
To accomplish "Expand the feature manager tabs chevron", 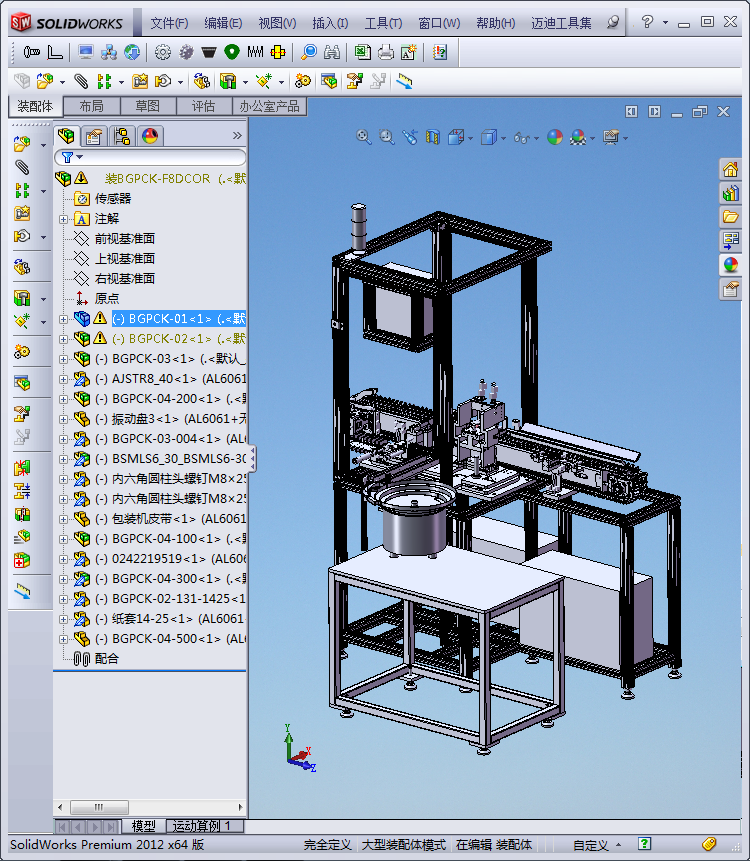I will point(237,135).
